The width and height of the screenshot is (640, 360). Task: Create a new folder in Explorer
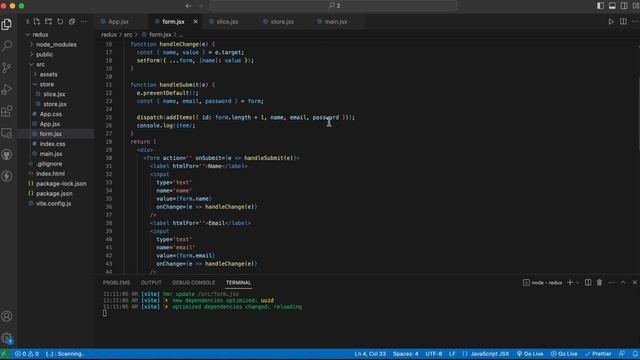pyautogui.click(x=49, y=22)
